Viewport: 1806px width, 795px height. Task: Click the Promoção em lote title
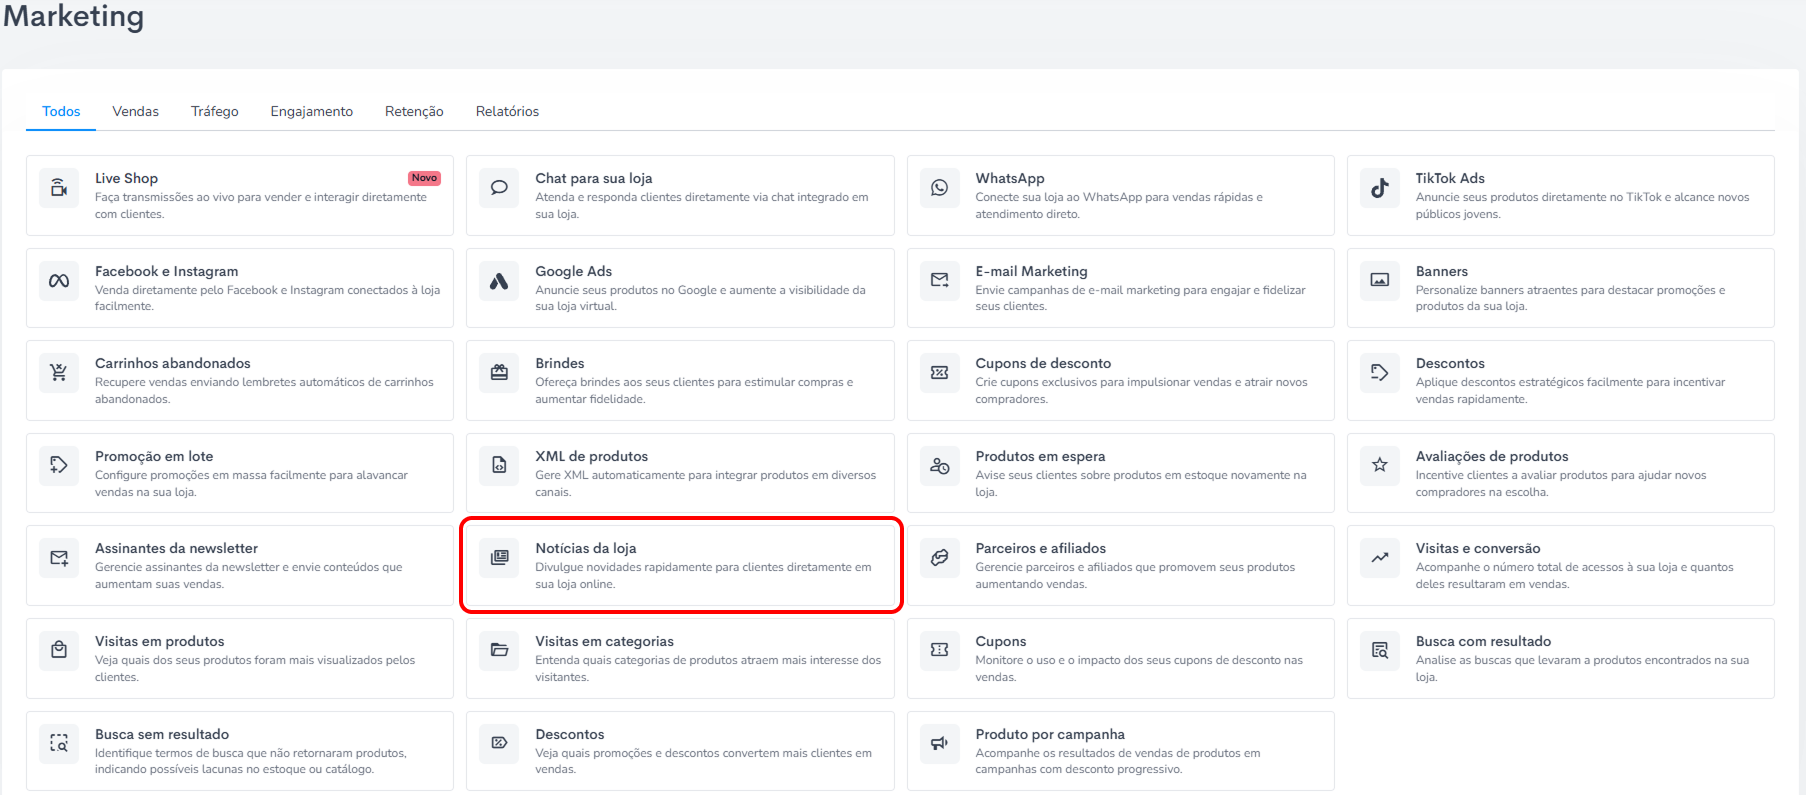coord(154,456)
